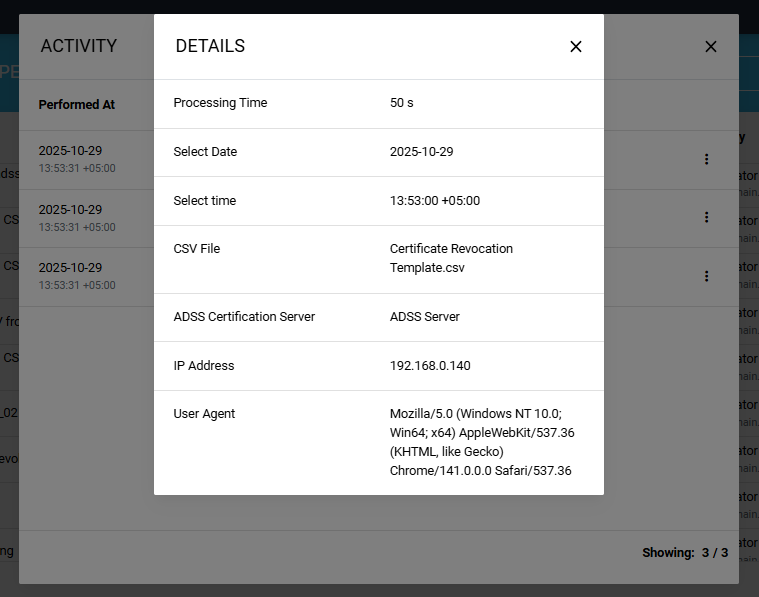Select the first activity row's date entry
759x597 pixels.
click(x=70, y=150)
